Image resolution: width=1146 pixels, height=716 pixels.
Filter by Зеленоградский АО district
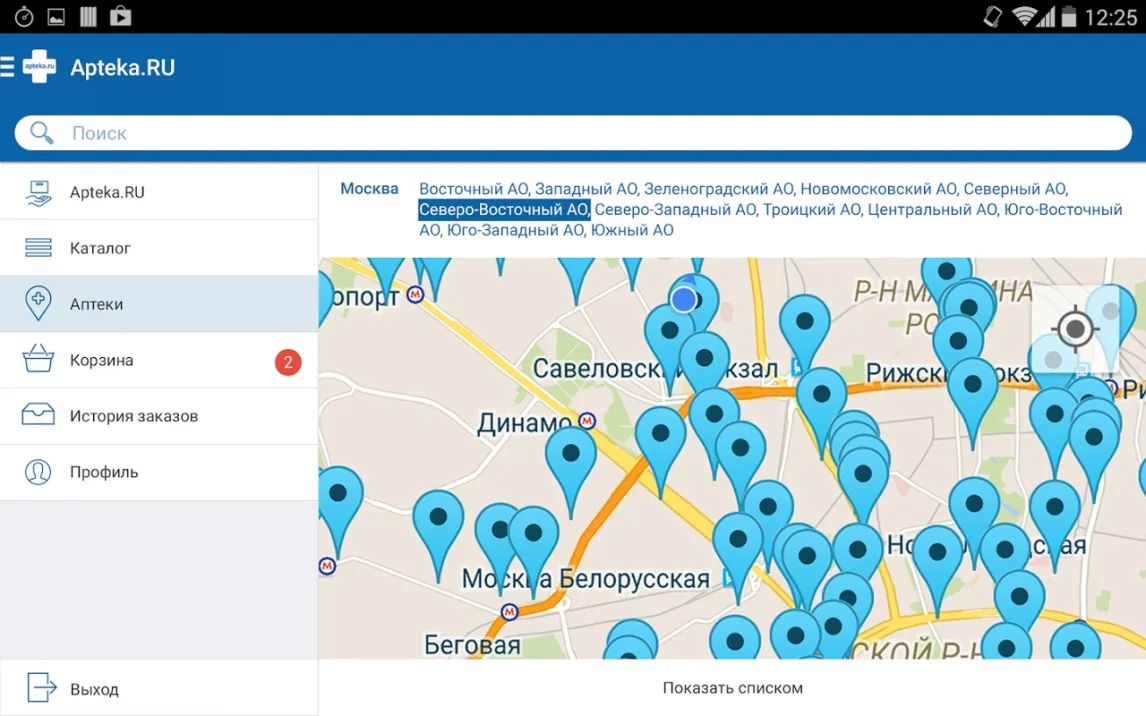pos(718,189)
